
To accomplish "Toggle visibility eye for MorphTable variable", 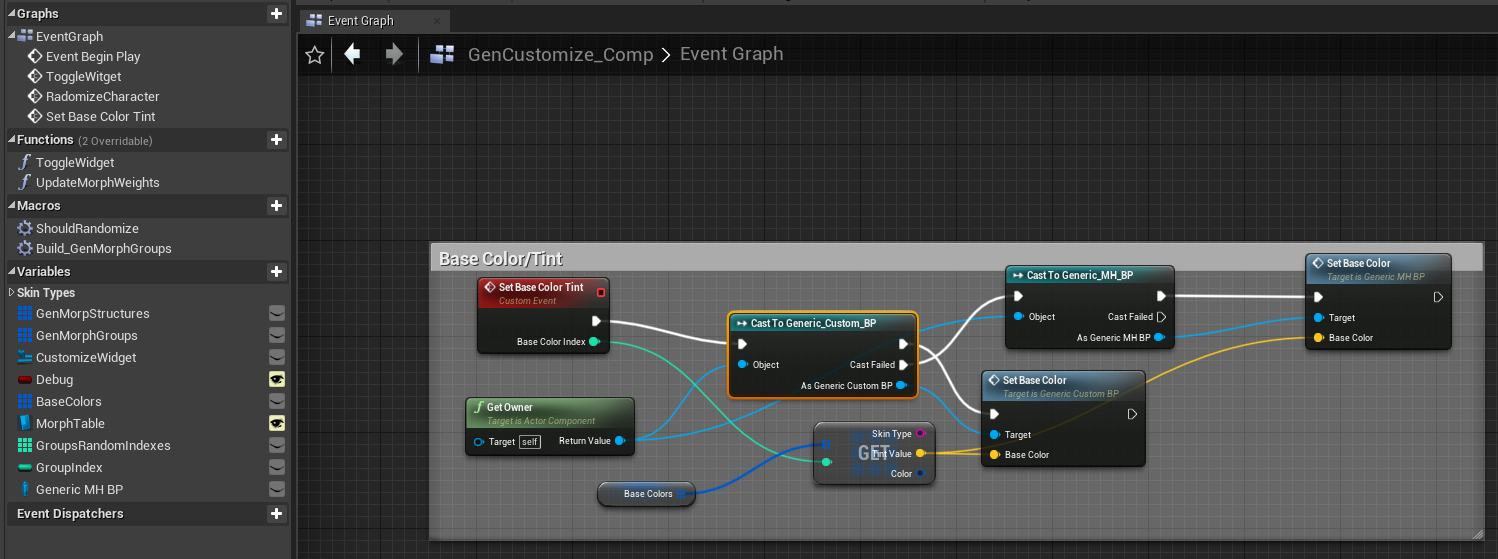I will 277,424.
